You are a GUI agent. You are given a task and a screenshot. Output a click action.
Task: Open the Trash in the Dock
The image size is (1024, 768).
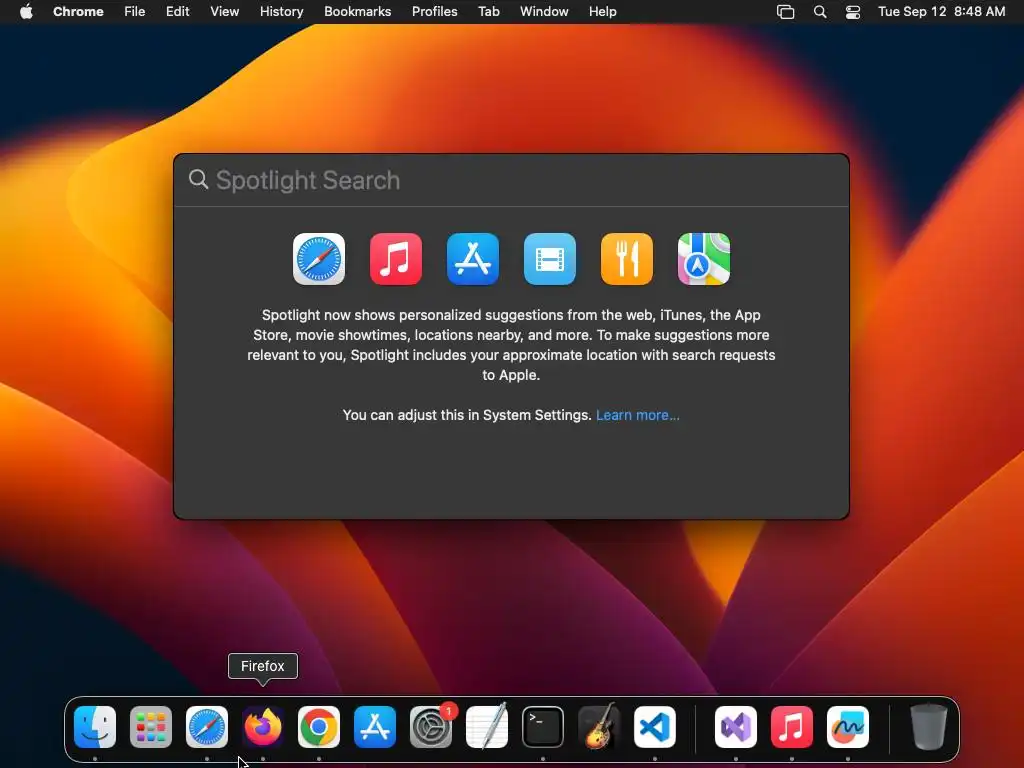click(929, 726)
